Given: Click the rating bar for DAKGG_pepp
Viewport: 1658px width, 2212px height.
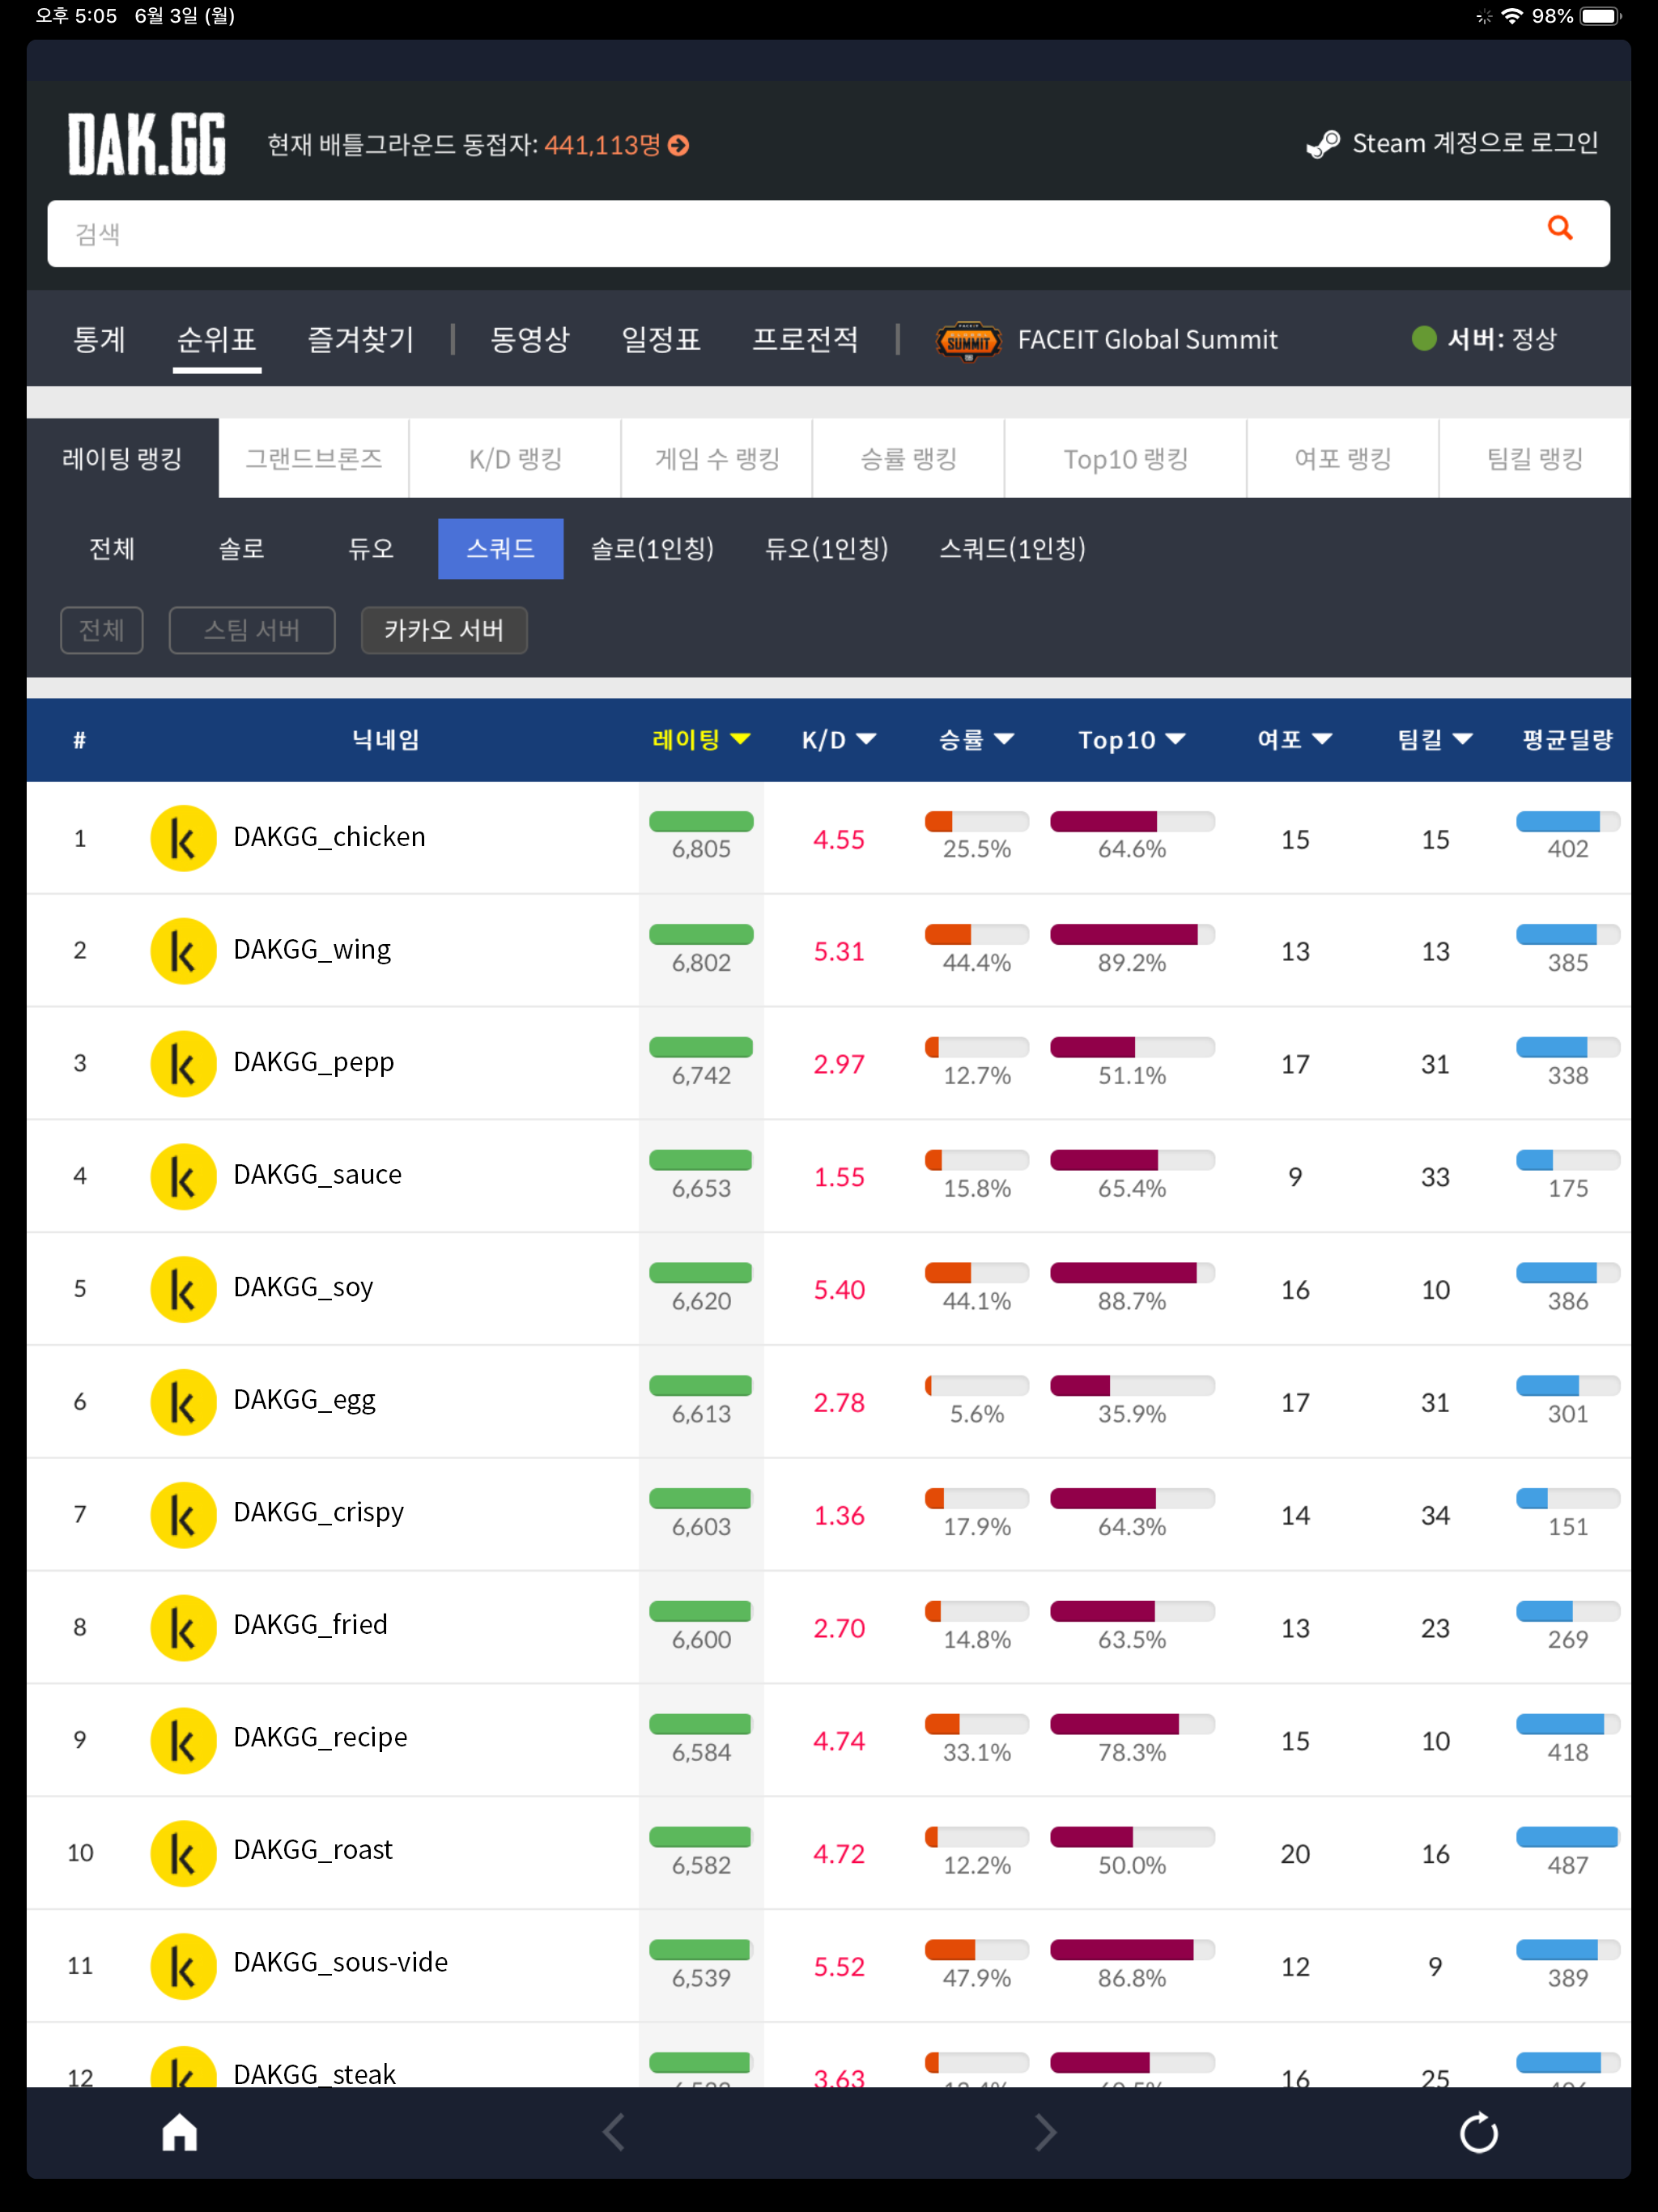Looking at the screenshot, I should coord(700,1047).
